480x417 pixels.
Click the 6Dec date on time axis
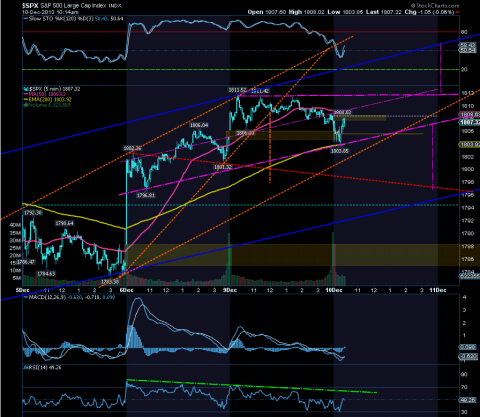127,290
